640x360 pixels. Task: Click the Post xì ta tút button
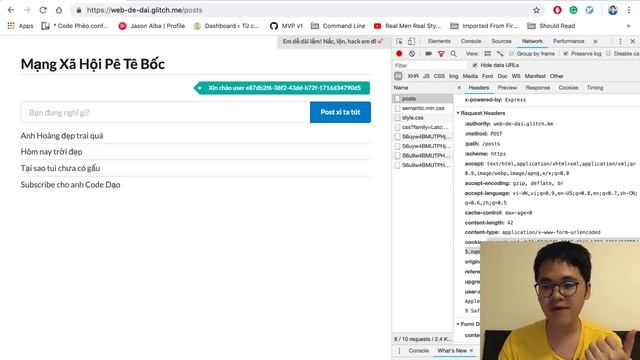(340, 112)
